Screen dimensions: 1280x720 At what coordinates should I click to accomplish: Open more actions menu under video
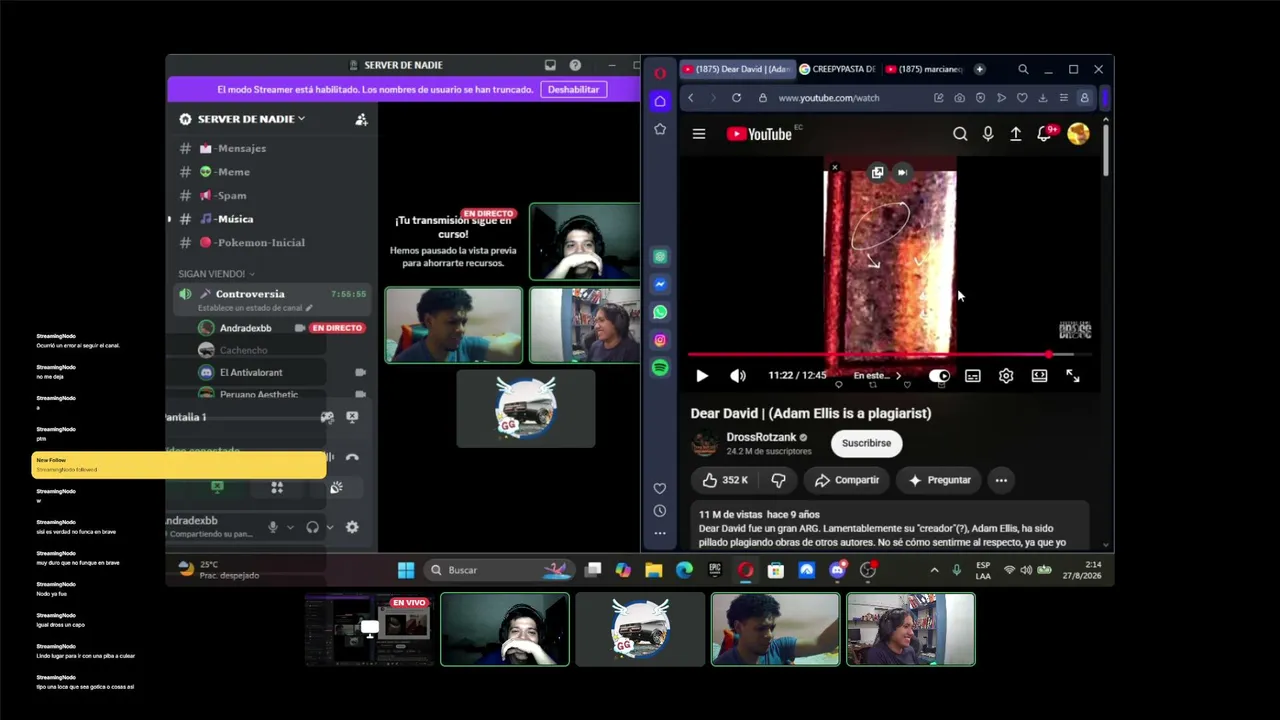tap(1001, 480)
